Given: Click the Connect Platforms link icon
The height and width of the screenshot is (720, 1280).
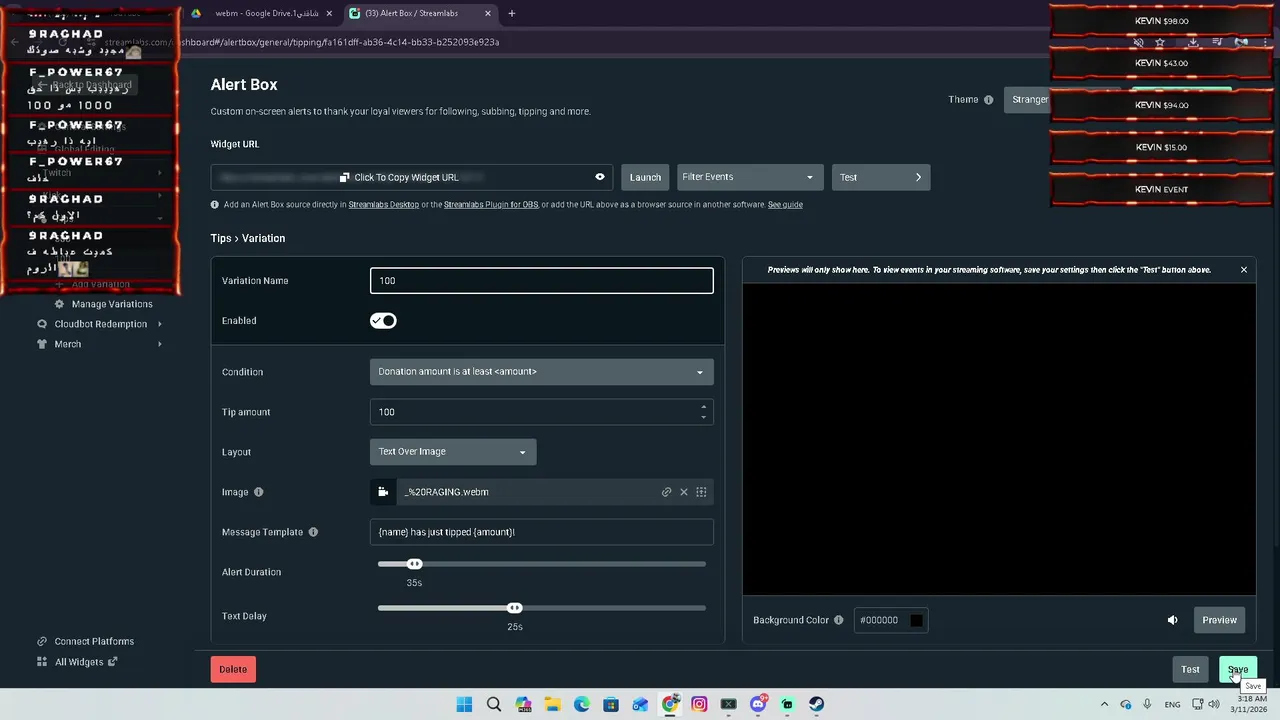Looking at the screenshot, I should (41, 641).
